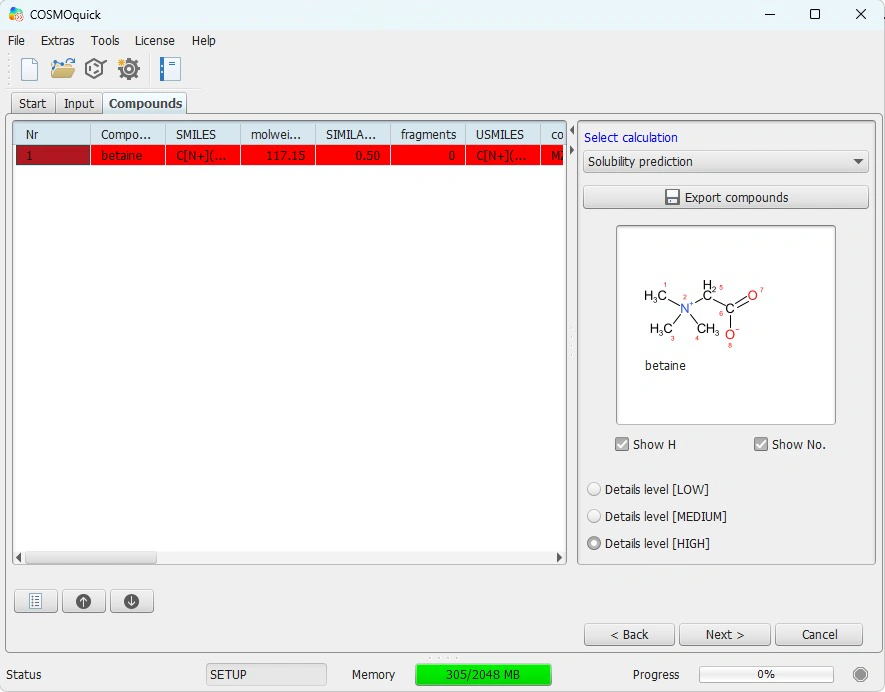Move compound up with up-arrow button
The height and width of the screenshot is (692, 885).
pyautogui.click(x=84, y=601)
